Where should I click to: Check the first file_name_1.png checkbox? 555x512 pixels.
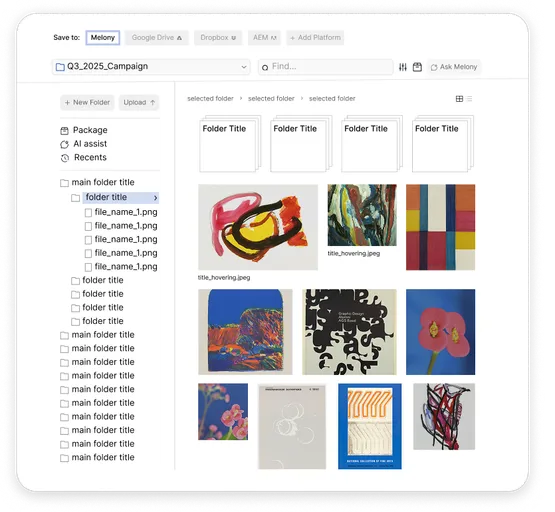coord(88,213)
